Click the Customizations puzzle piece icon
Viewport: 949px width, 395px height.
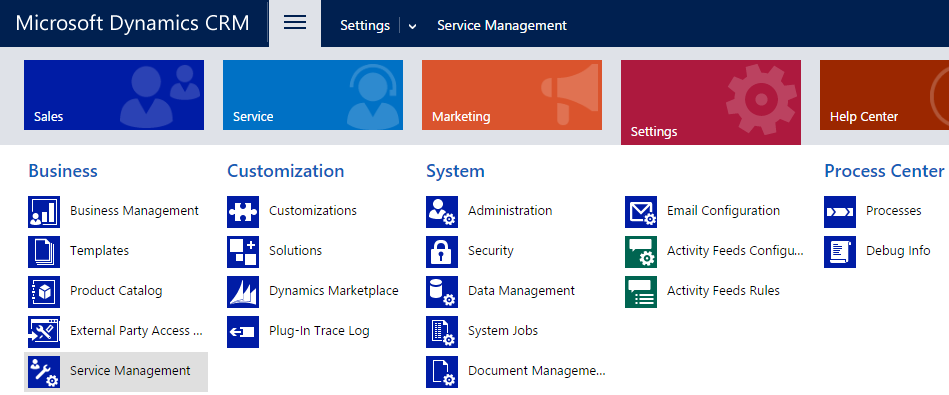[243, 212]
